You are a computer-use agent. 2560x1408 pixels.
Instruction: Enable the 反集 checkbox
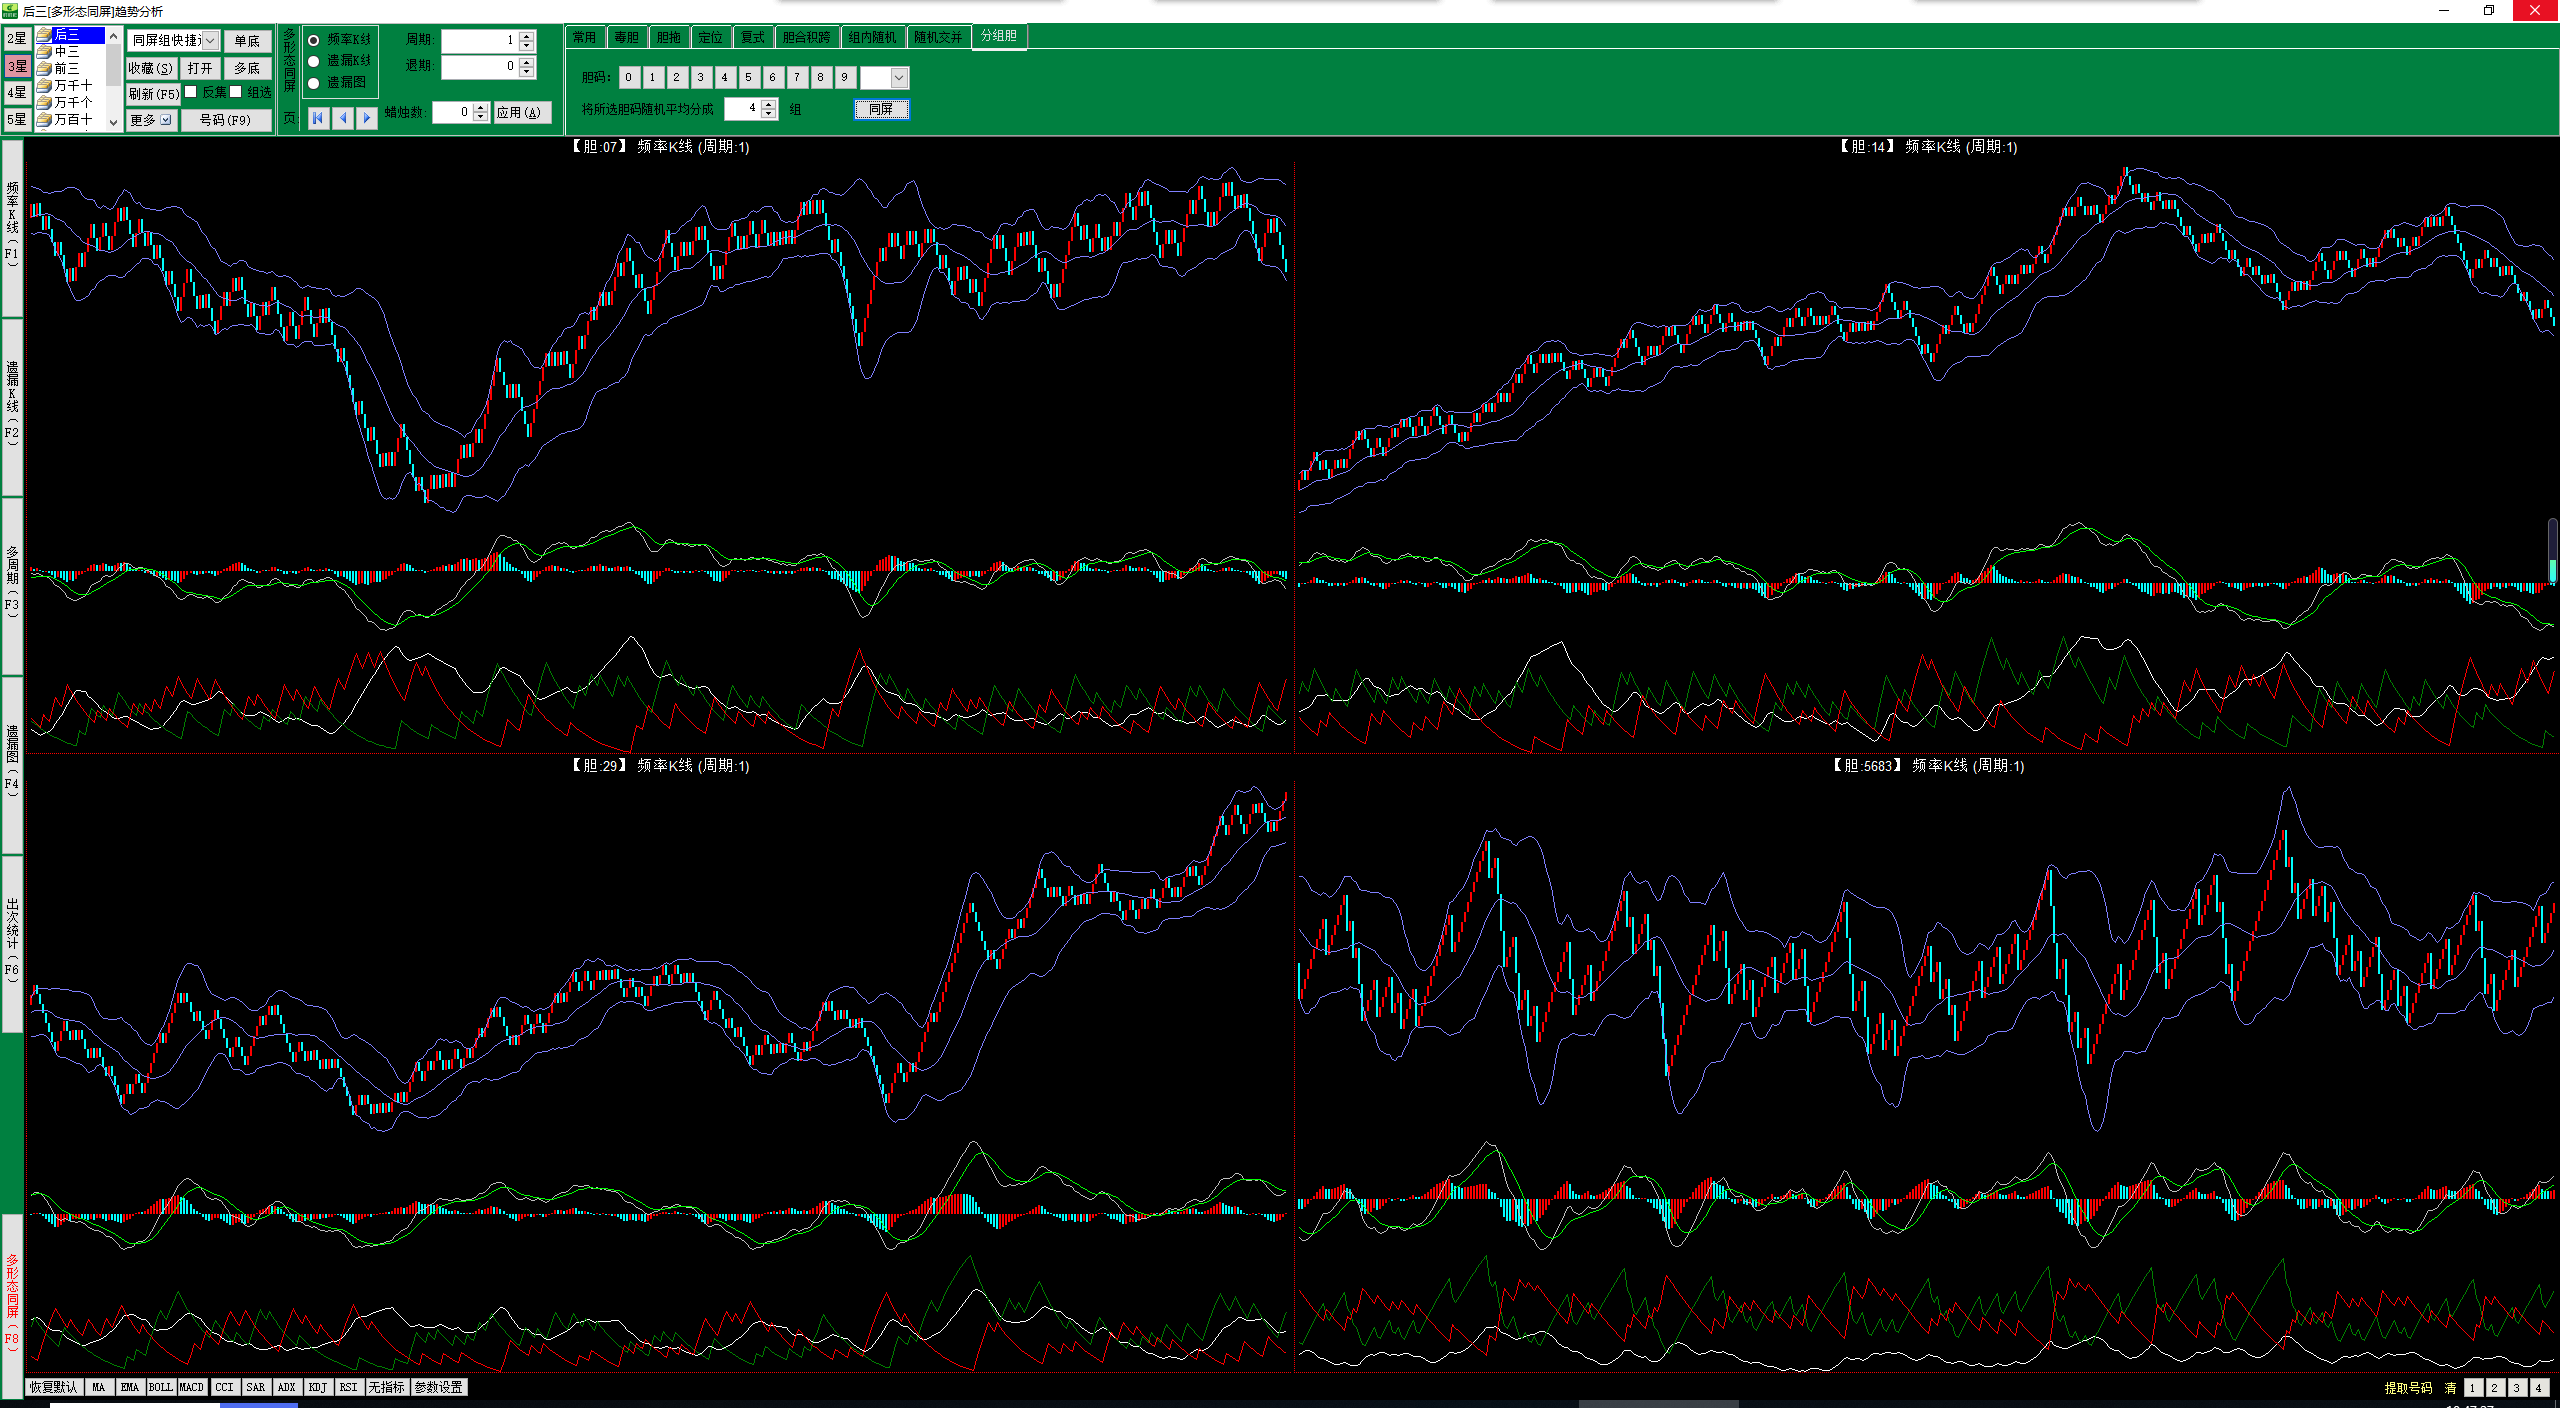click(x=191, y=92)
